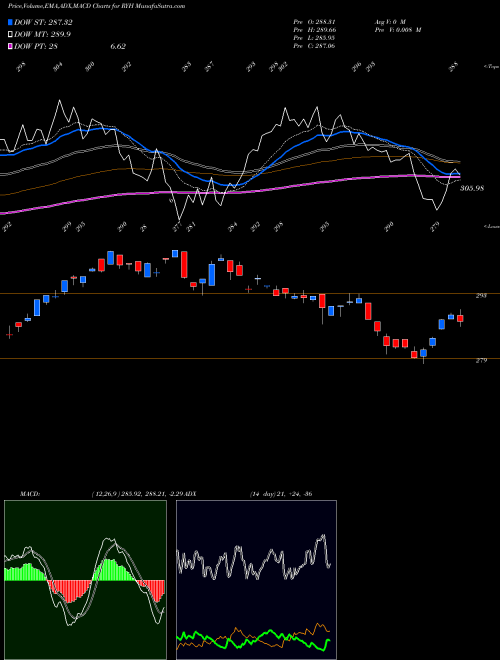The height and width of the screenshot is (660, 500).
Task: Click the 'Avg V: 0 M' volume text
Action: [390, 22]
